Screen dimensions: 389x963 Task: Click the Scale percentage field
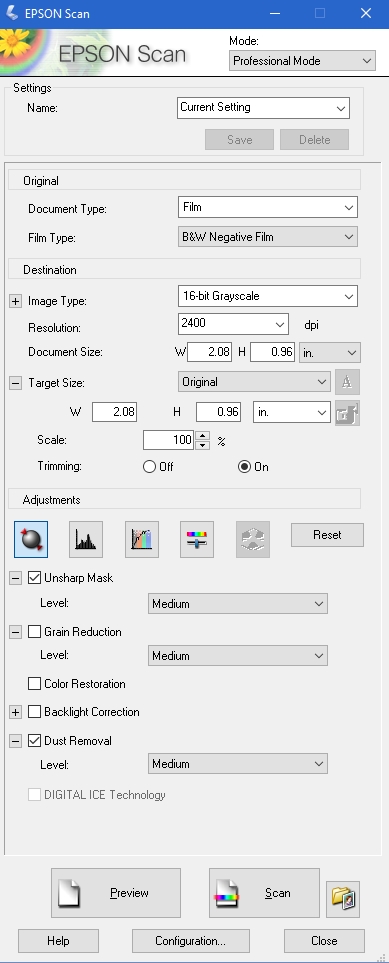pos(168,440)
